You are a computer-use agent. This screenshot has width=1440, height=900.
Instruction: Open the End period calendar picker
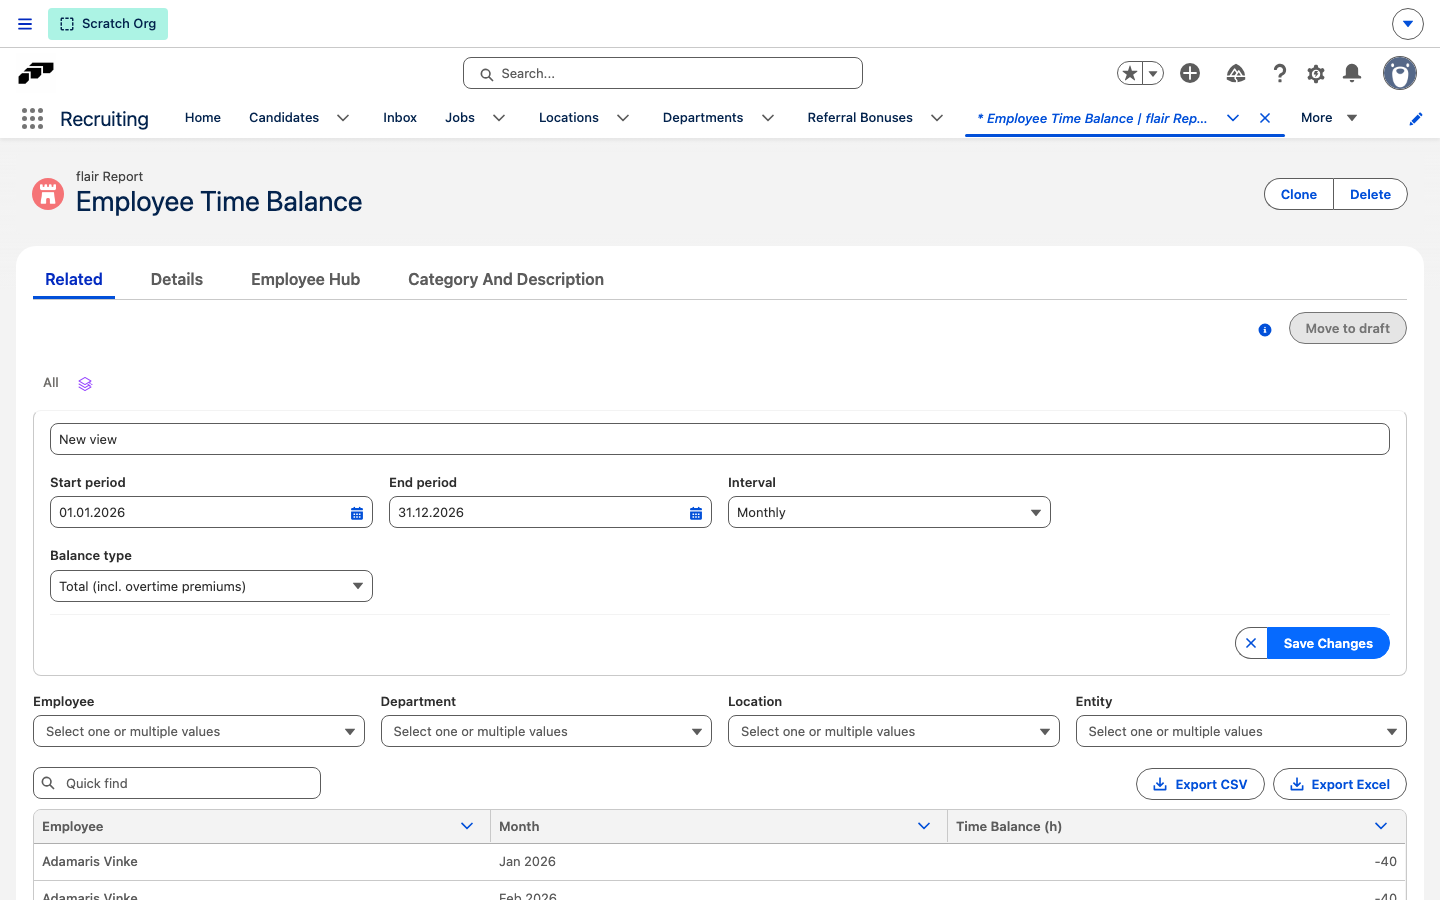696,513
